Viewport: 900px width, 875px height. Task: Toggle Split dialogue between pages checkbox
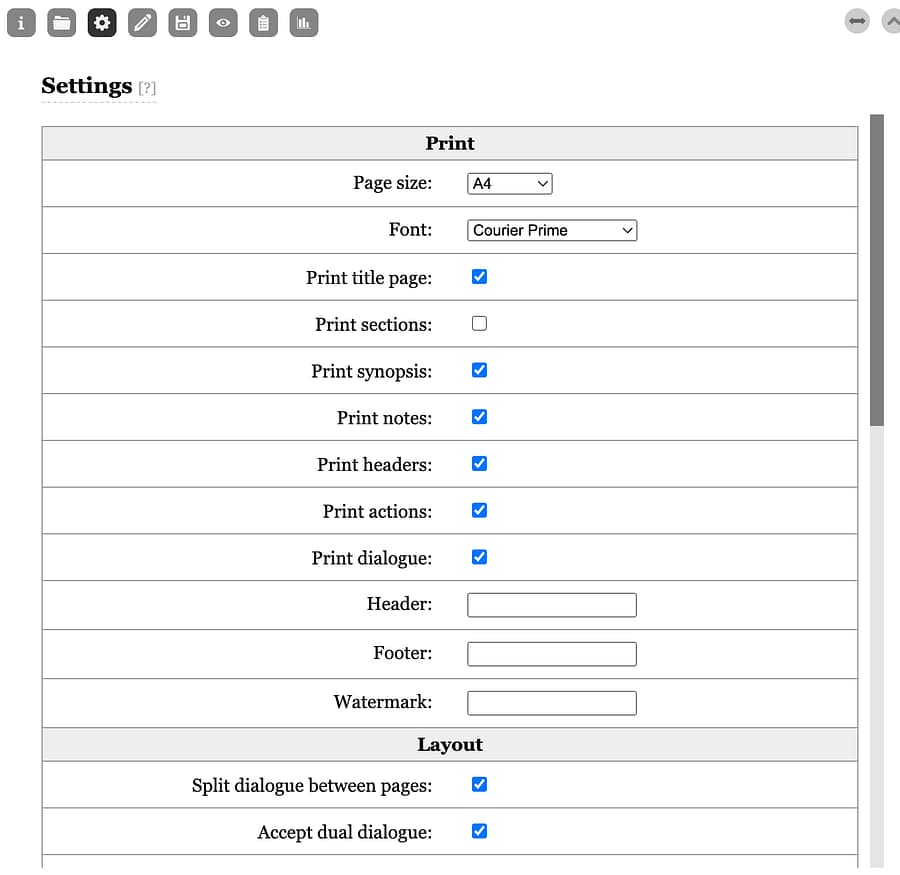point(479,785)
